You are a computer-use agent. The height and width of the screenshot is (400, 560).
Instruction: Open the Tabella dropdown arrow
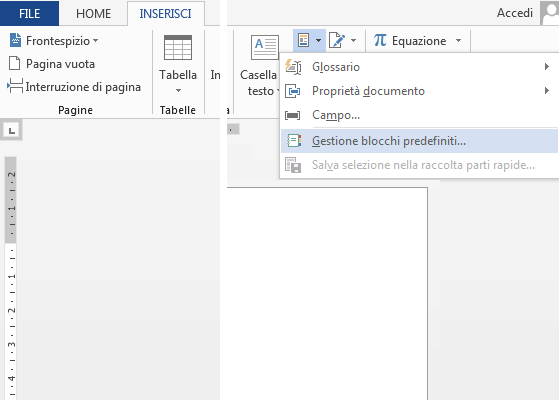click(178, 91)
